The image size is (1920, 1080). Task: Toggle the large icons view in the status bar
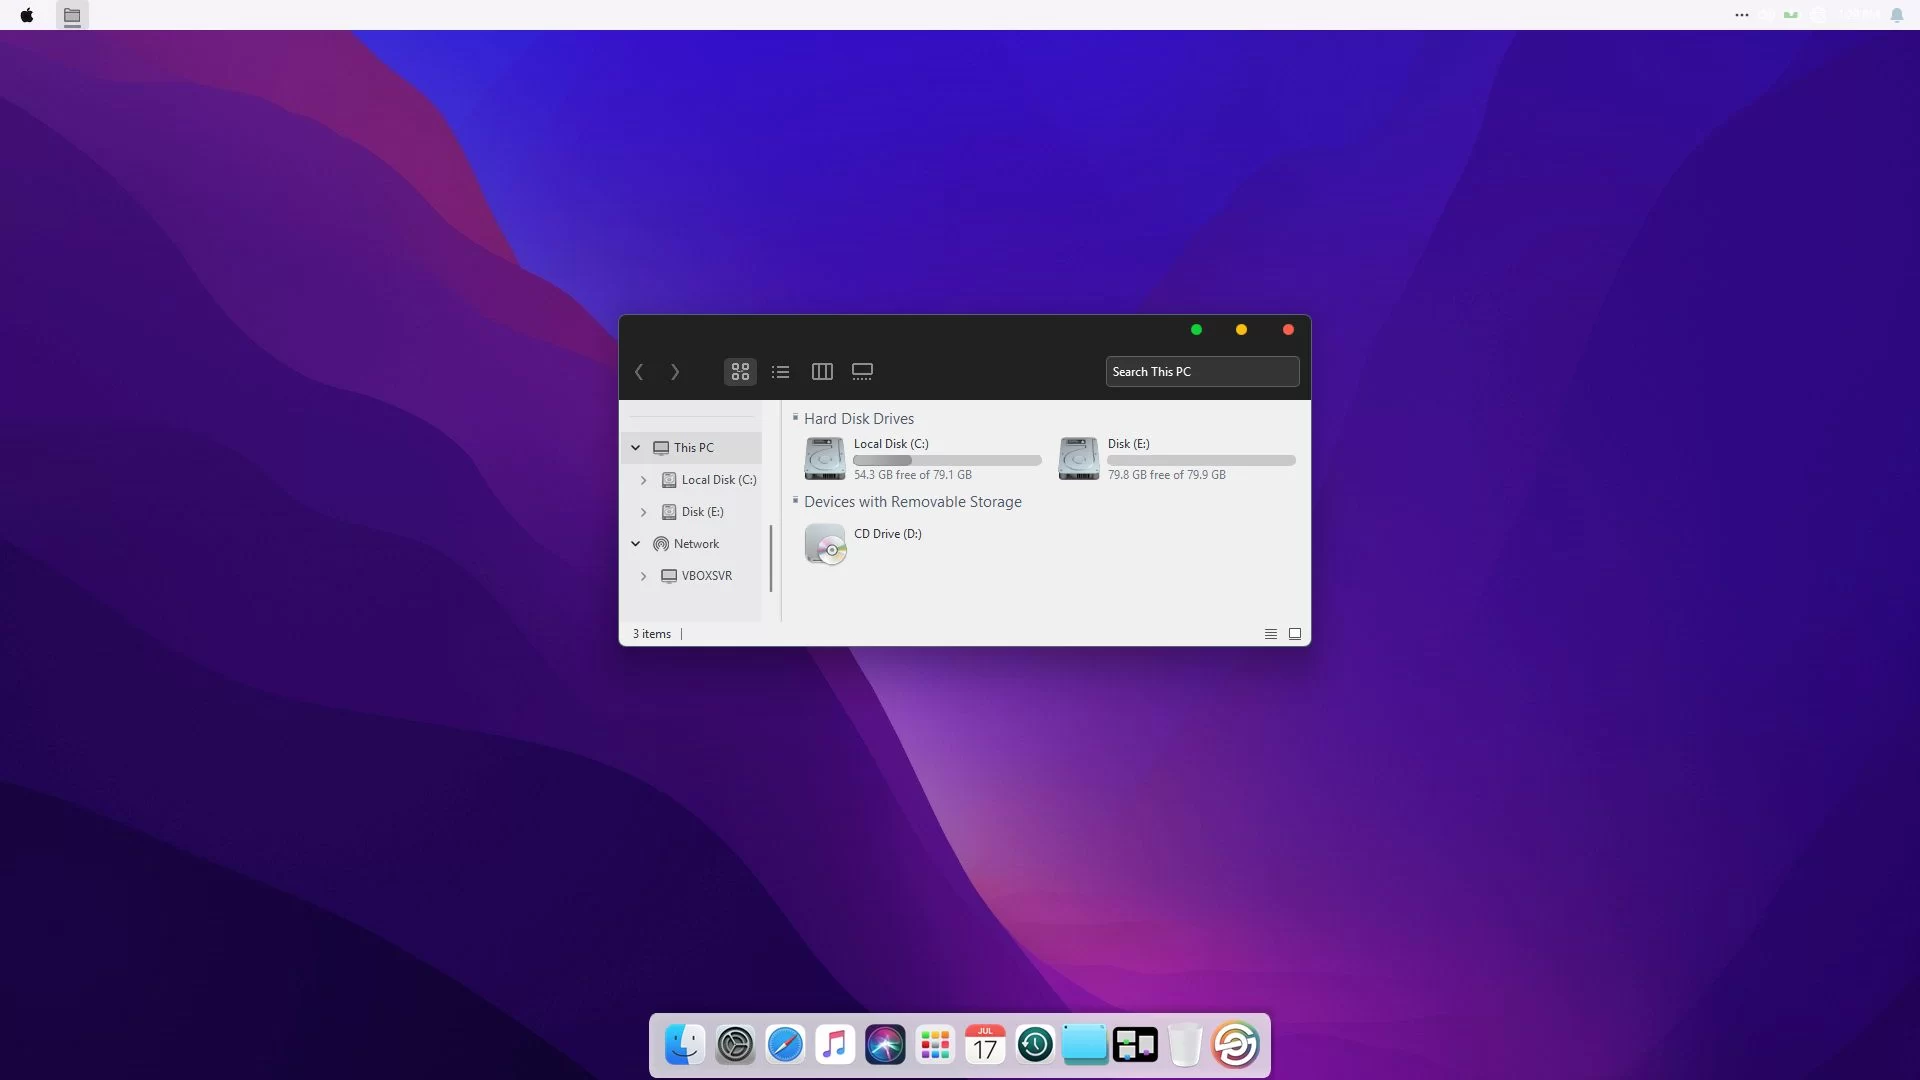pyautogui.click(x=1295, y=634)
